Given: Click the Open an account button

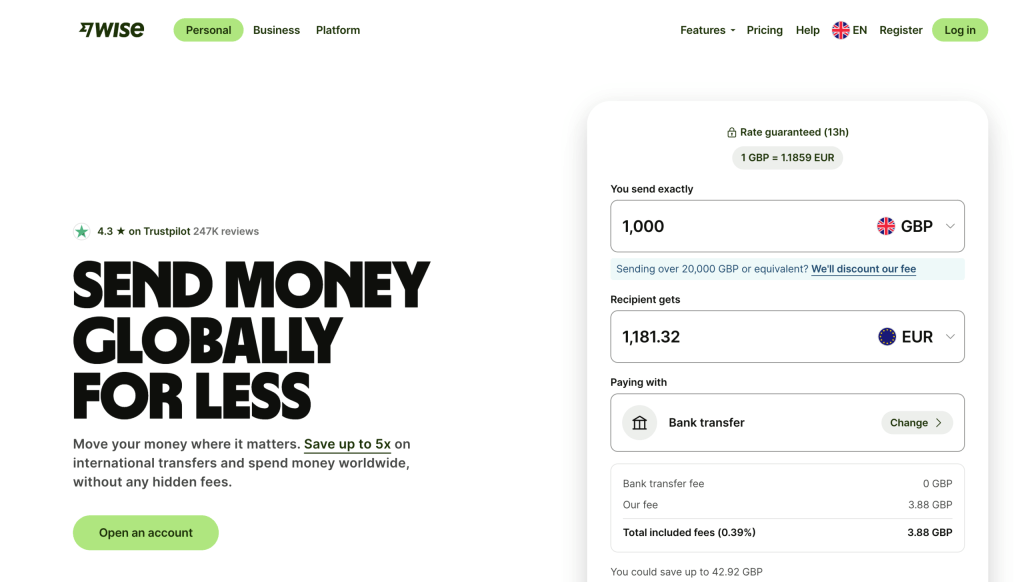Looking at the screenshot, I should pos(145,532).
